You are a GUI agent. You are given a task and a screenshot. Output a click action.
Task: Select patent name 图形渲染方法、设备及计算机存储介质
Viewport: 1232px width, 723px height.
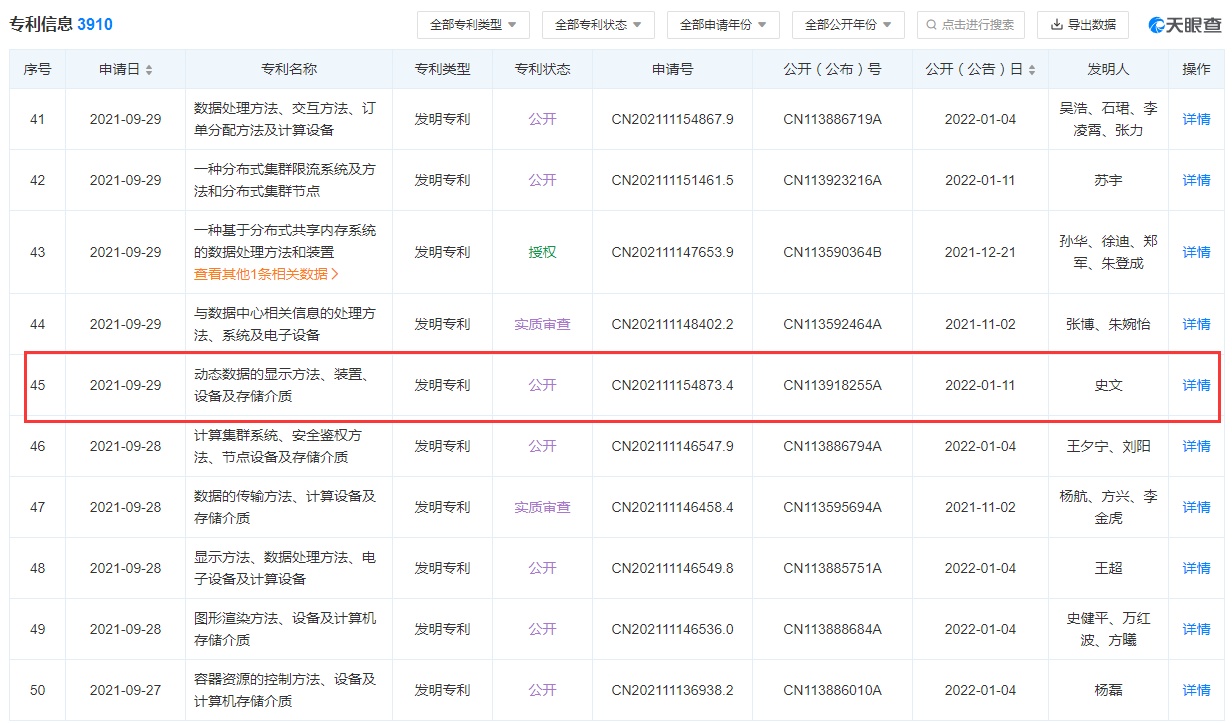[x=285, y=629]
